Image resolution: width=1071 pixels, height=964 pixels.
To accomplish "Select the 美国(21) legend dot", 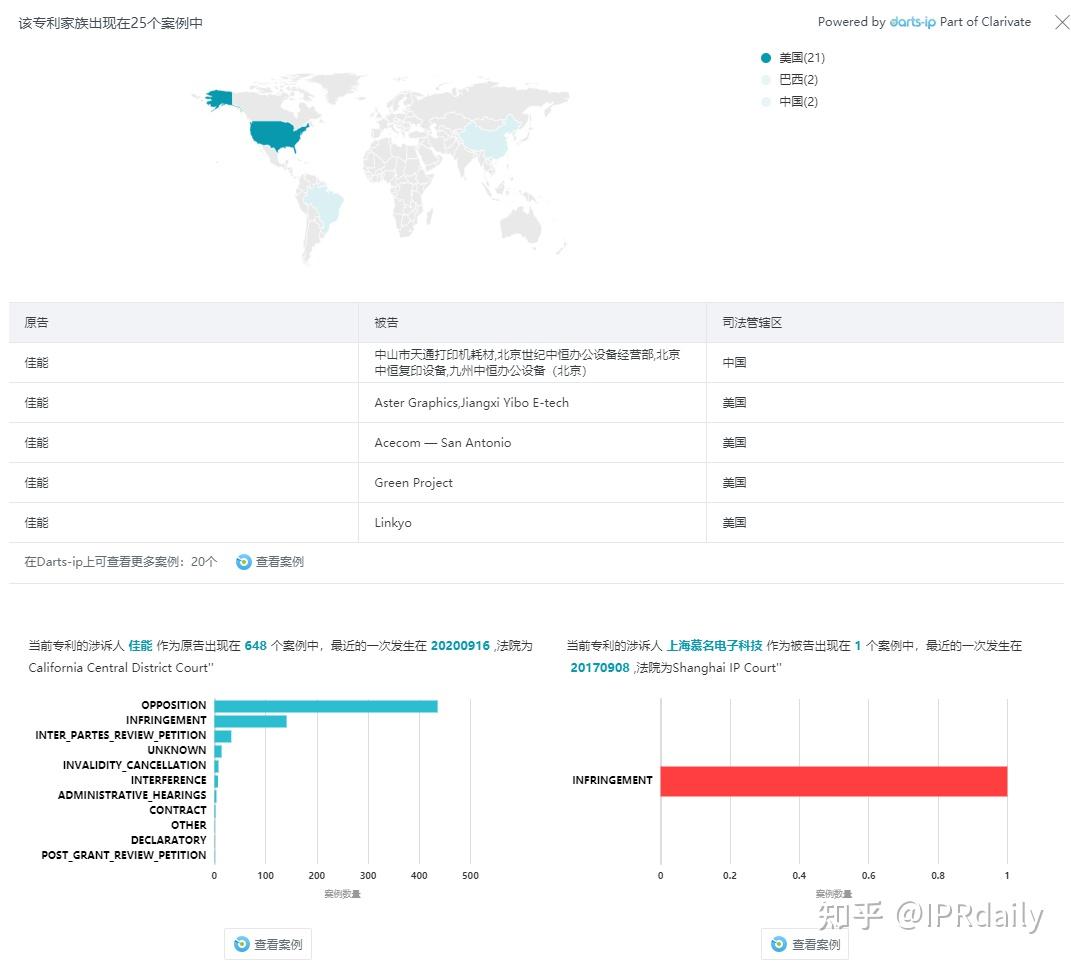I will tap(766, 58).
